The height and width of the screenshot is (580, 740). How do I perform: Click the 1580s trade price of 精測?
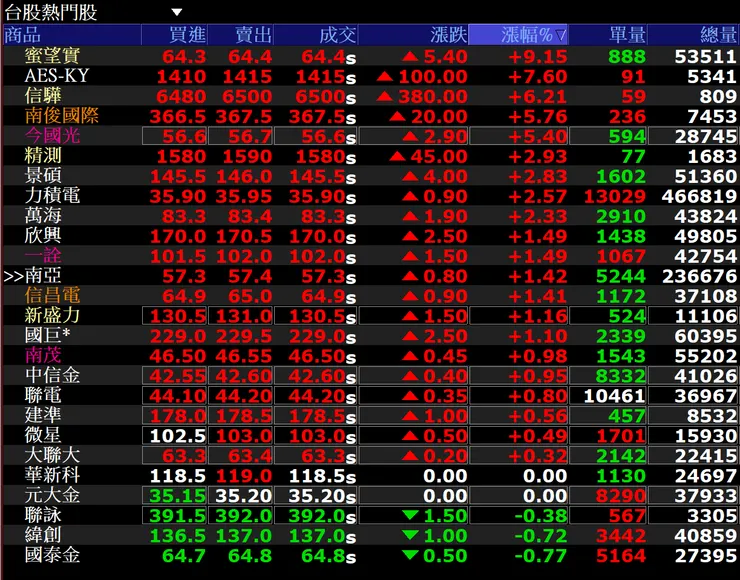326,157
